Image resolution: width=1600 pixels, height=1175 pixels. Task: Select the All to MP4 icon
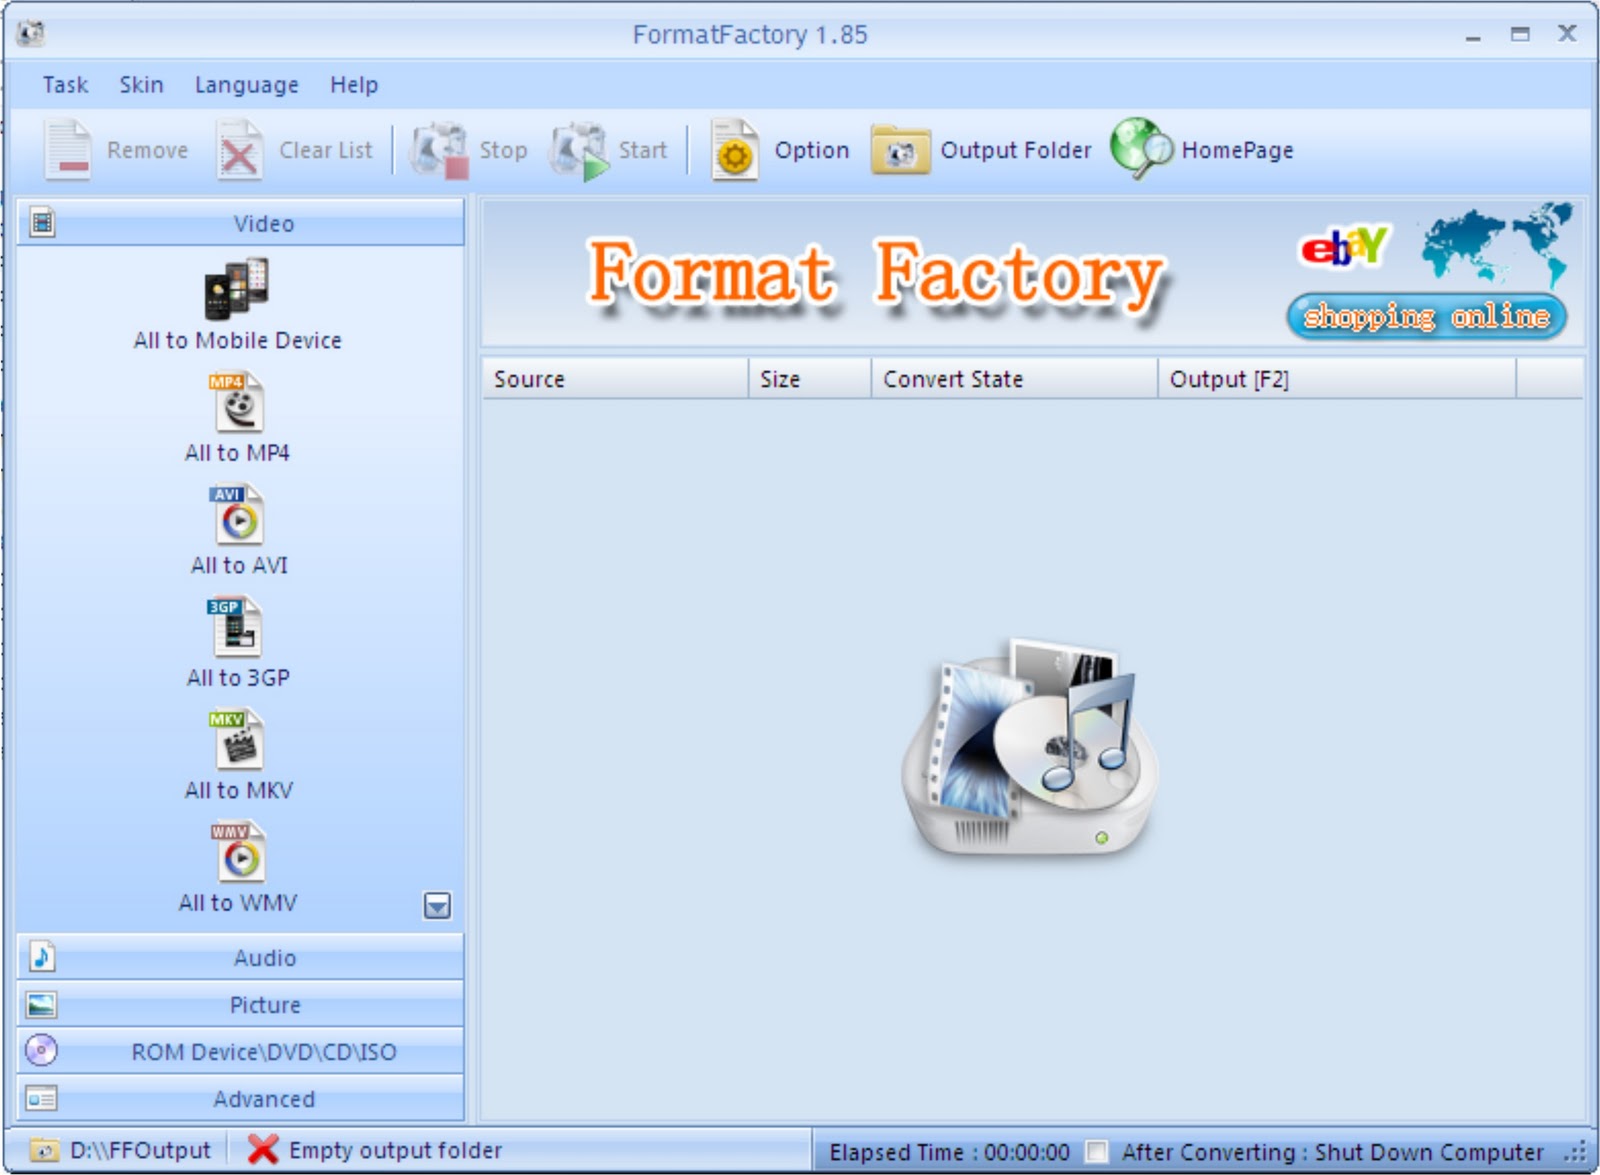pos(237,402)
